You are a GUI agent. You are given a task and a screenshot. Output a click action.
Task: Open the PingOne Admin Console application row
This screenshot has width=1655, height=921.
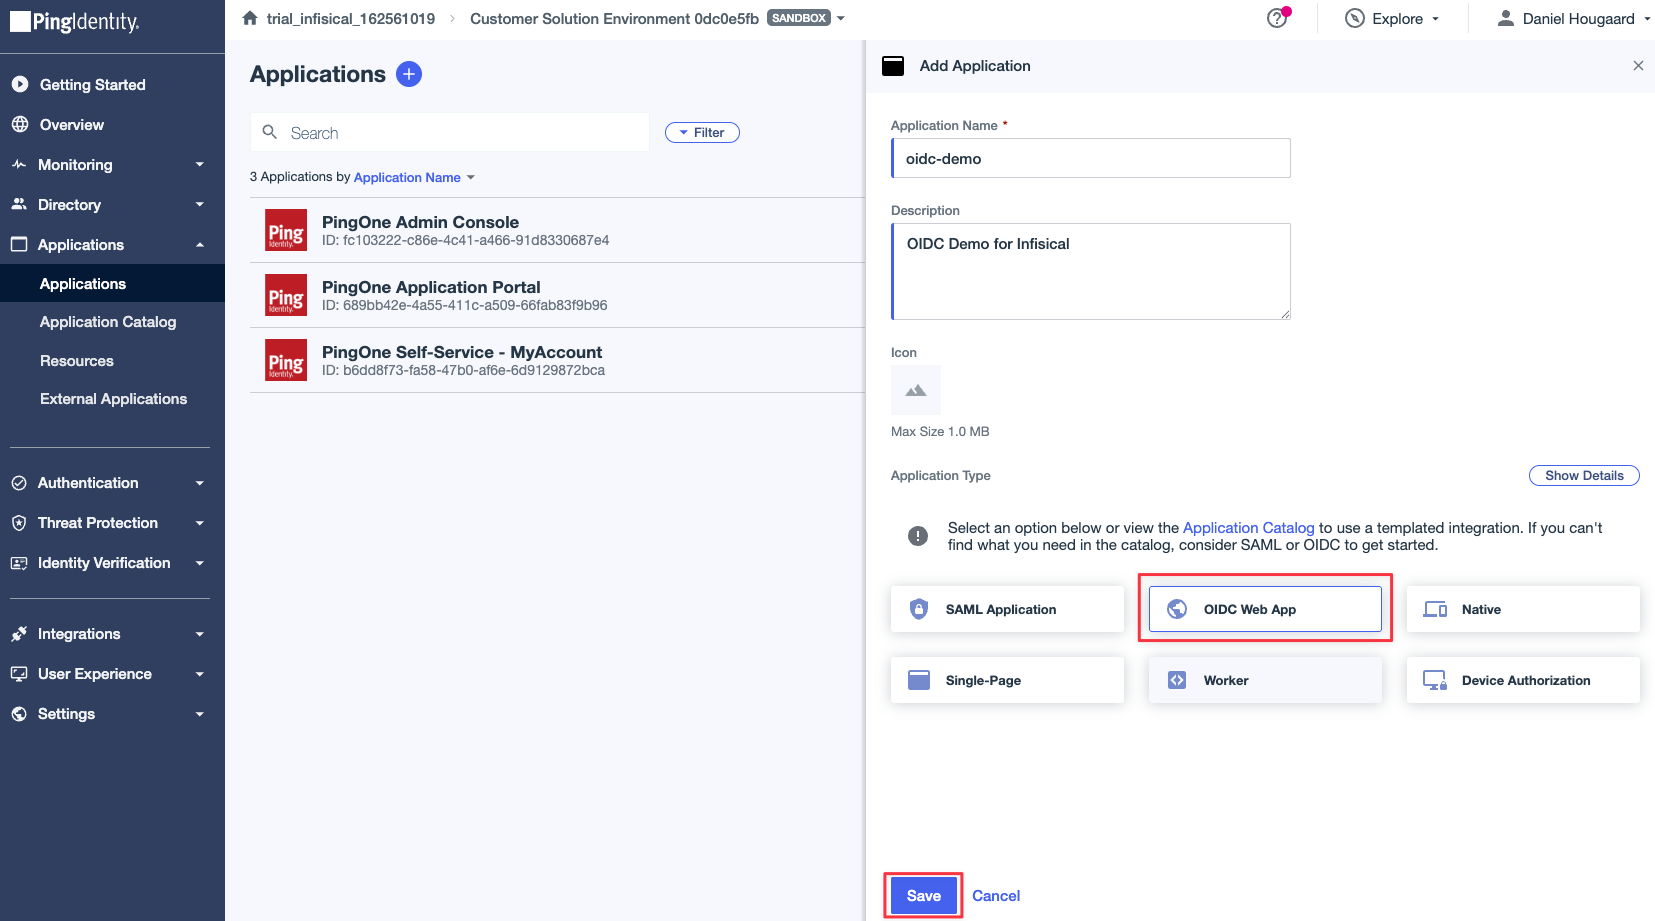(557, 230)
